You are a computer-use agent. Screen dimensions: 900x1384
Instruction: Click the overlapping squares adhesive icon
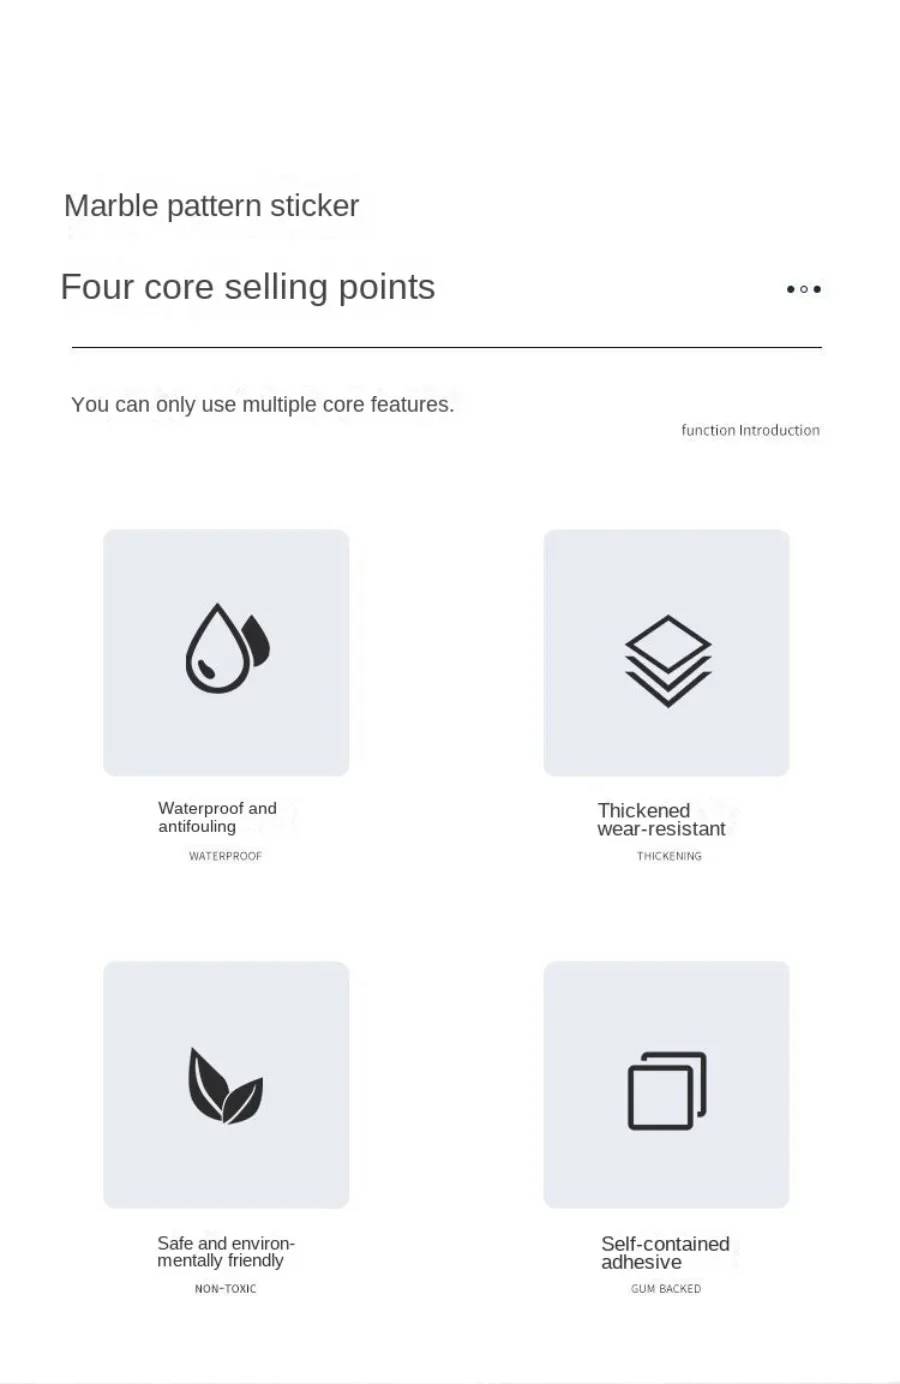667,1090
